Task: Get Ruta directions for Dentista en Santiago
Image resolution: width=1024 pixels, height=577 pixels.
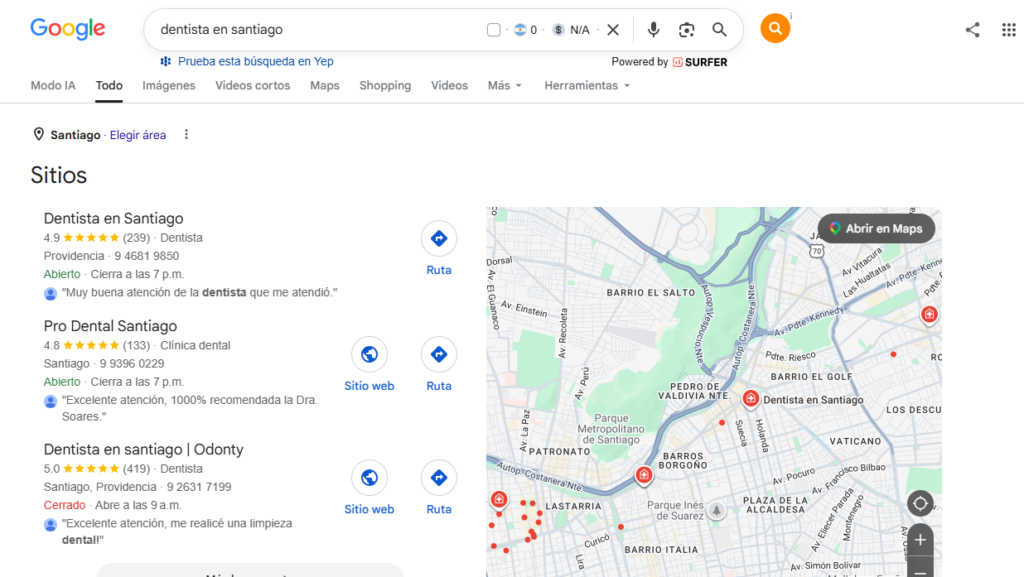Action: [439, 249]
